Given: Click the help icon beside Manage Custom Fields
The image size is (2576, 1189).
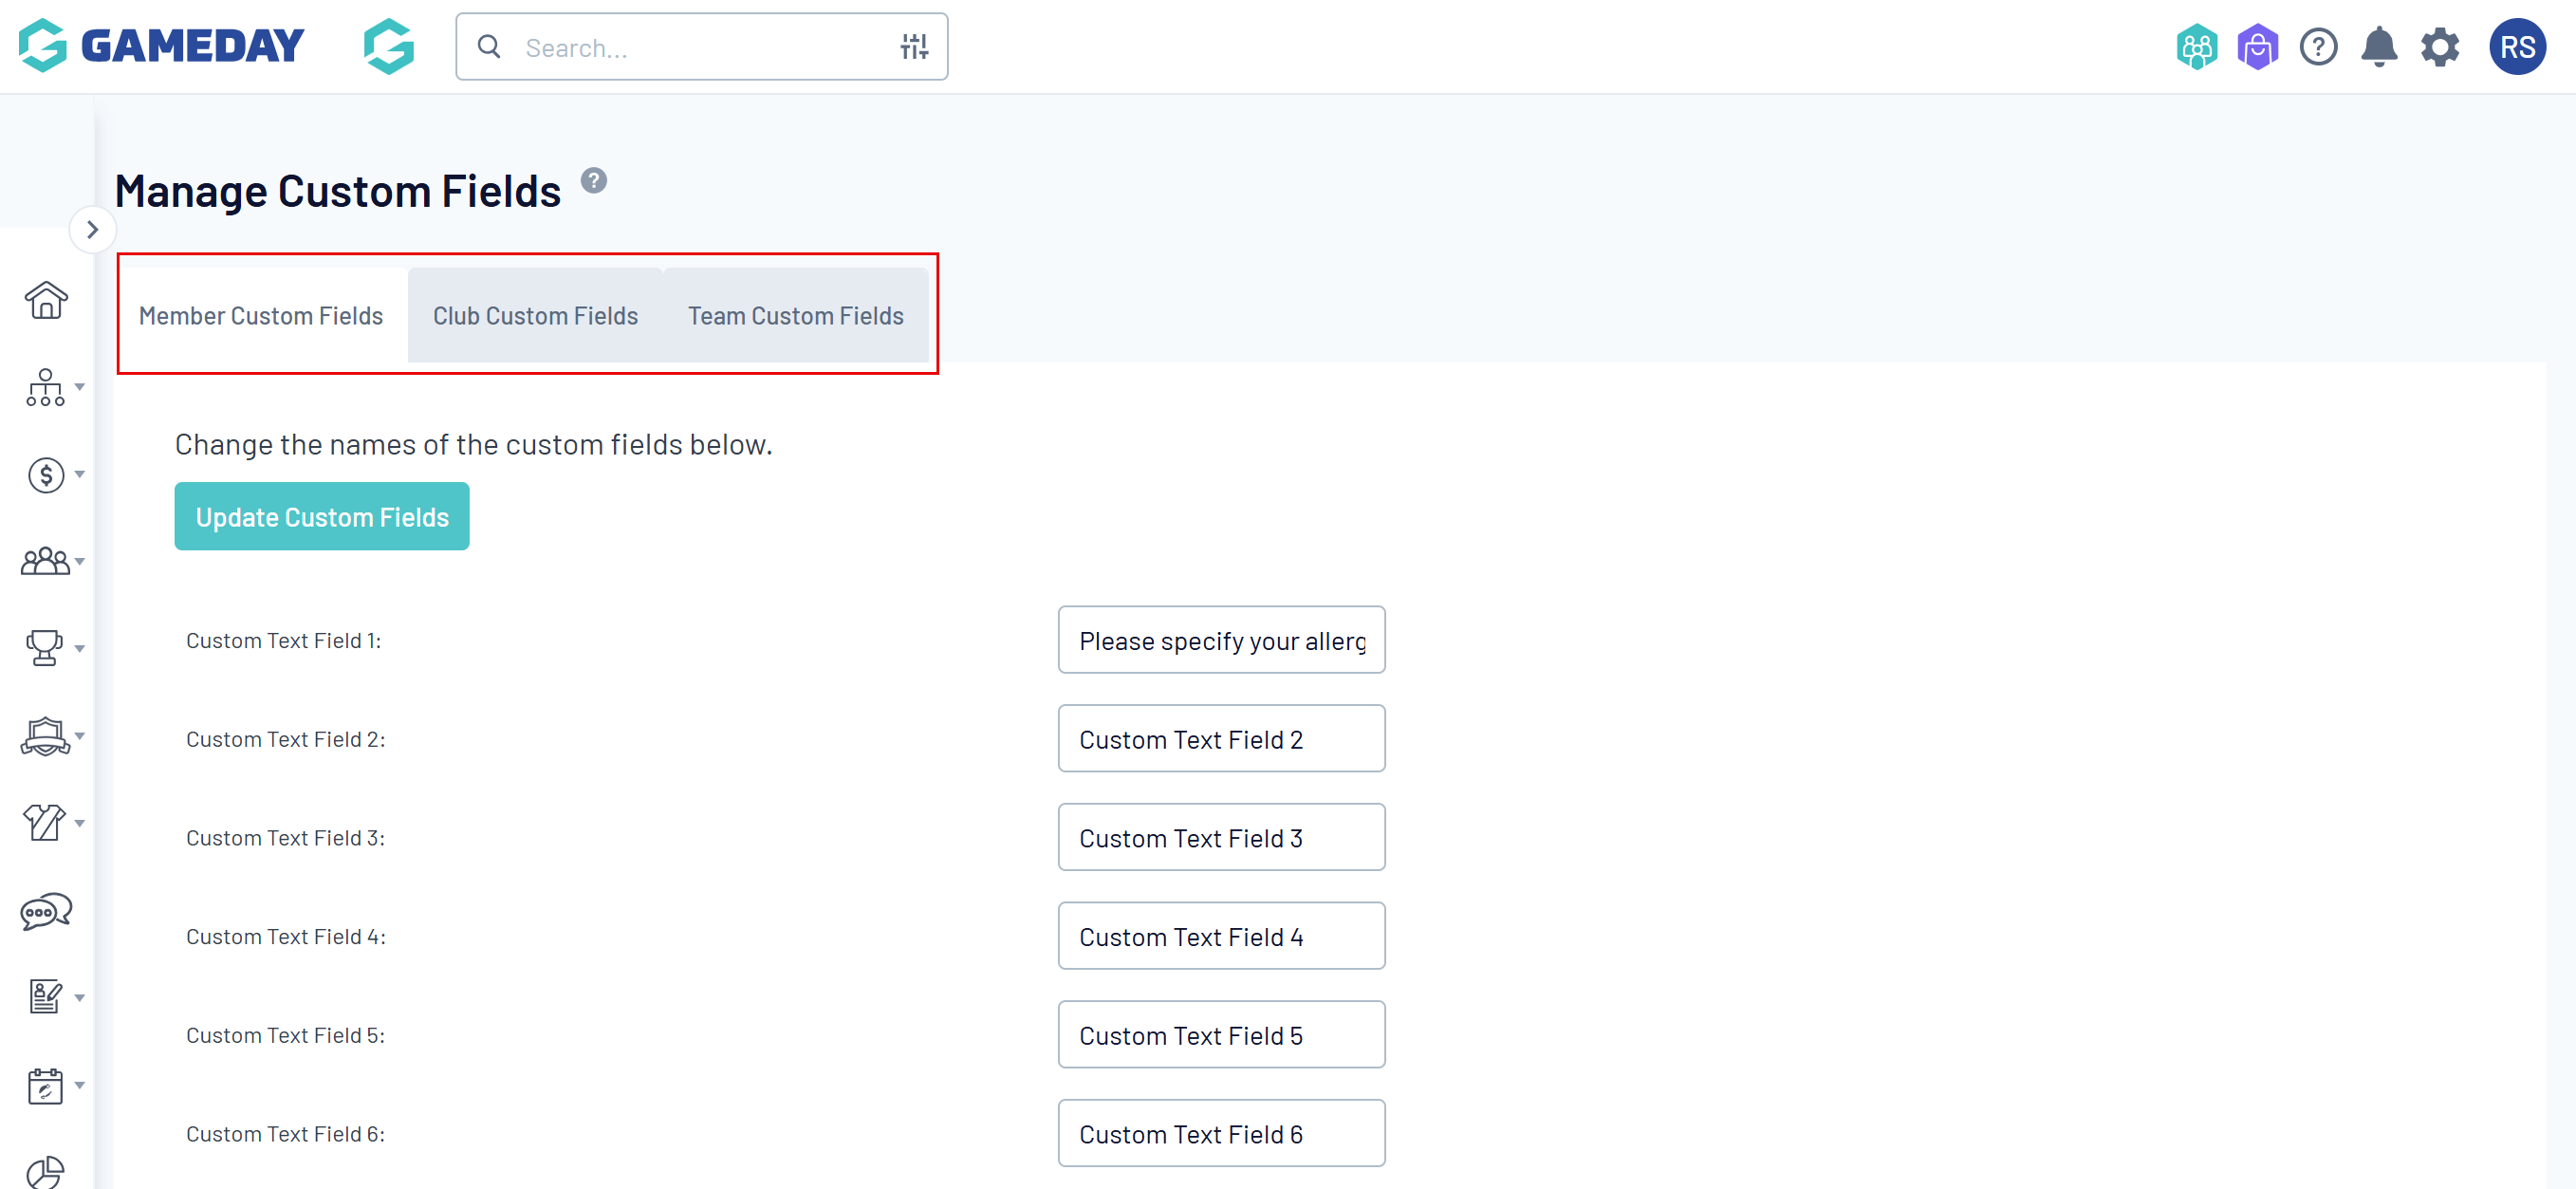Looking at the screenshot, I should pyautogui.click(x=594, y=181).
